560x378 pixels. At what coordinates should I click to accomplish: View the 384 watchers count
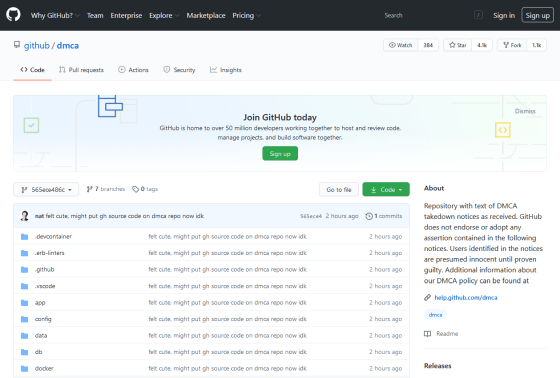coord(428,45)
